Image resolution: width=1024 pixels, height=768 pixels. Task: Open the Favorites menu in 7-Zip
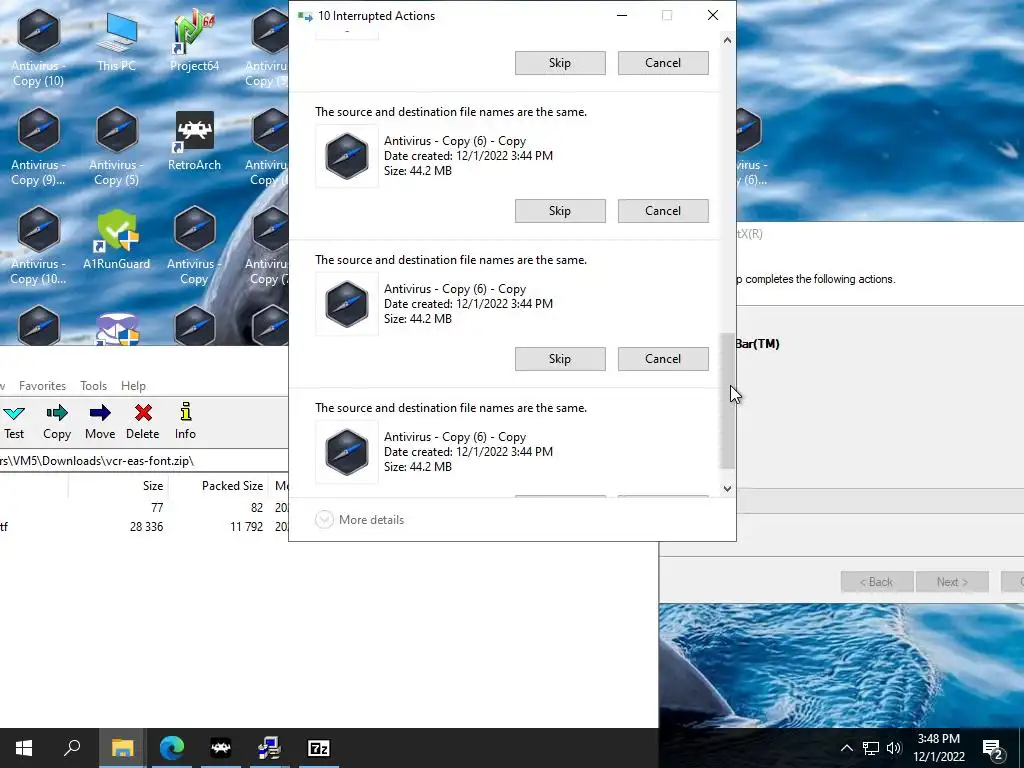point(42,386)
